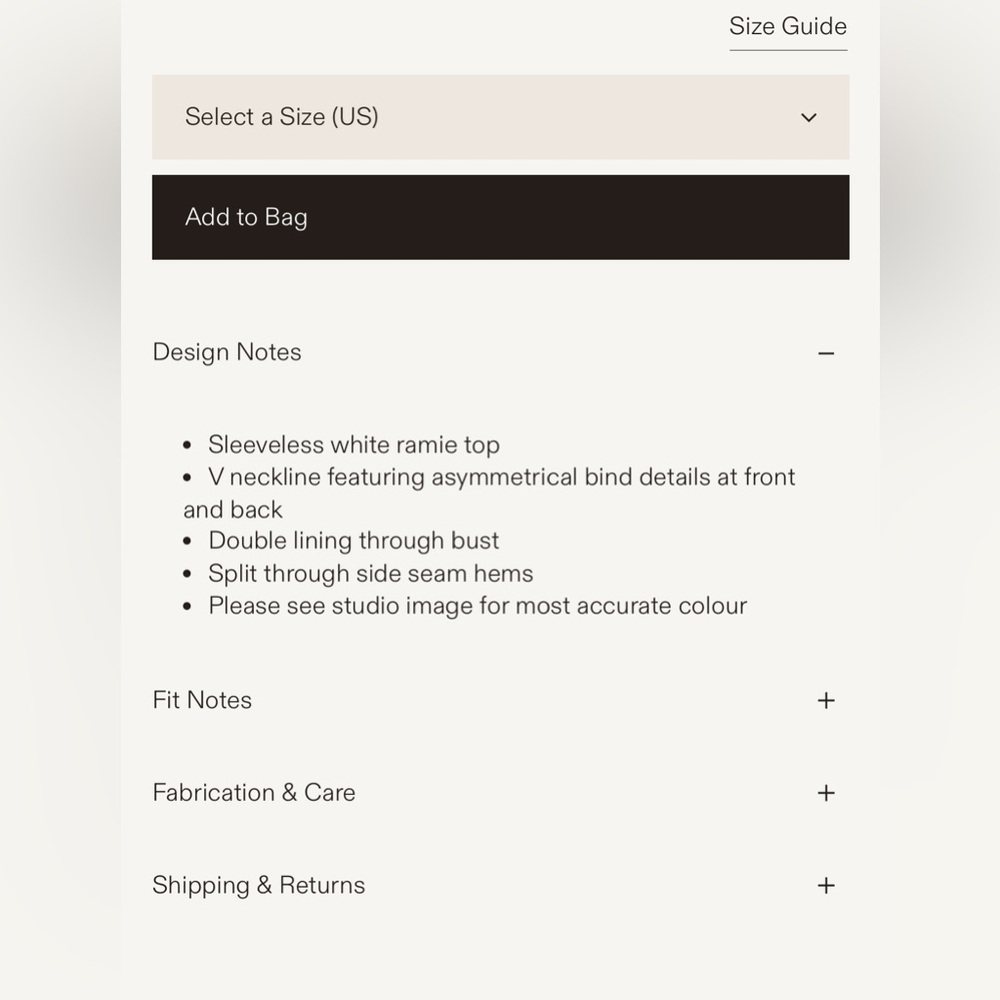This screenshot has width=1000, height=1000.
Task: Click the 'Split through side seam hems' bullet
Action: pyautogui.click(x=371, y=574)
